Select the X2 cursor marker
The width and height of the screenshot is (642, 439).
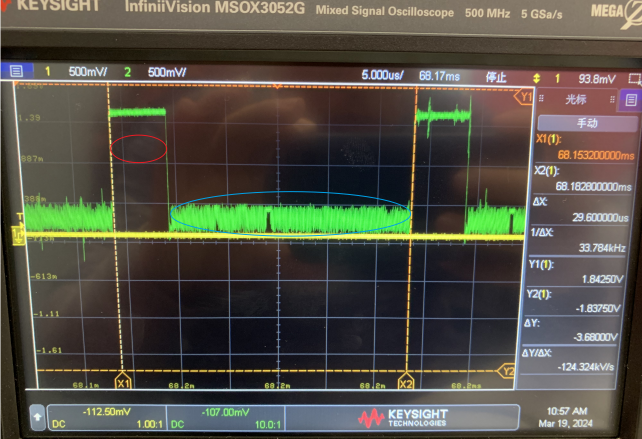click(405, 384)
